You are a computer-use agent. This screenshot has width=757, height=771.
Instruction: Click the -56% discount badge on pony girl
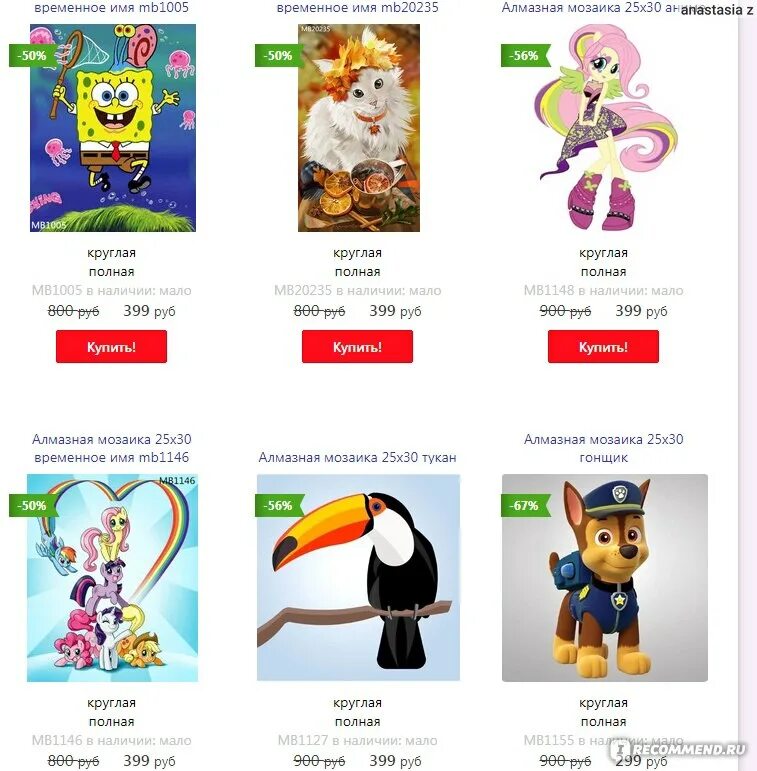coord(525,55)
